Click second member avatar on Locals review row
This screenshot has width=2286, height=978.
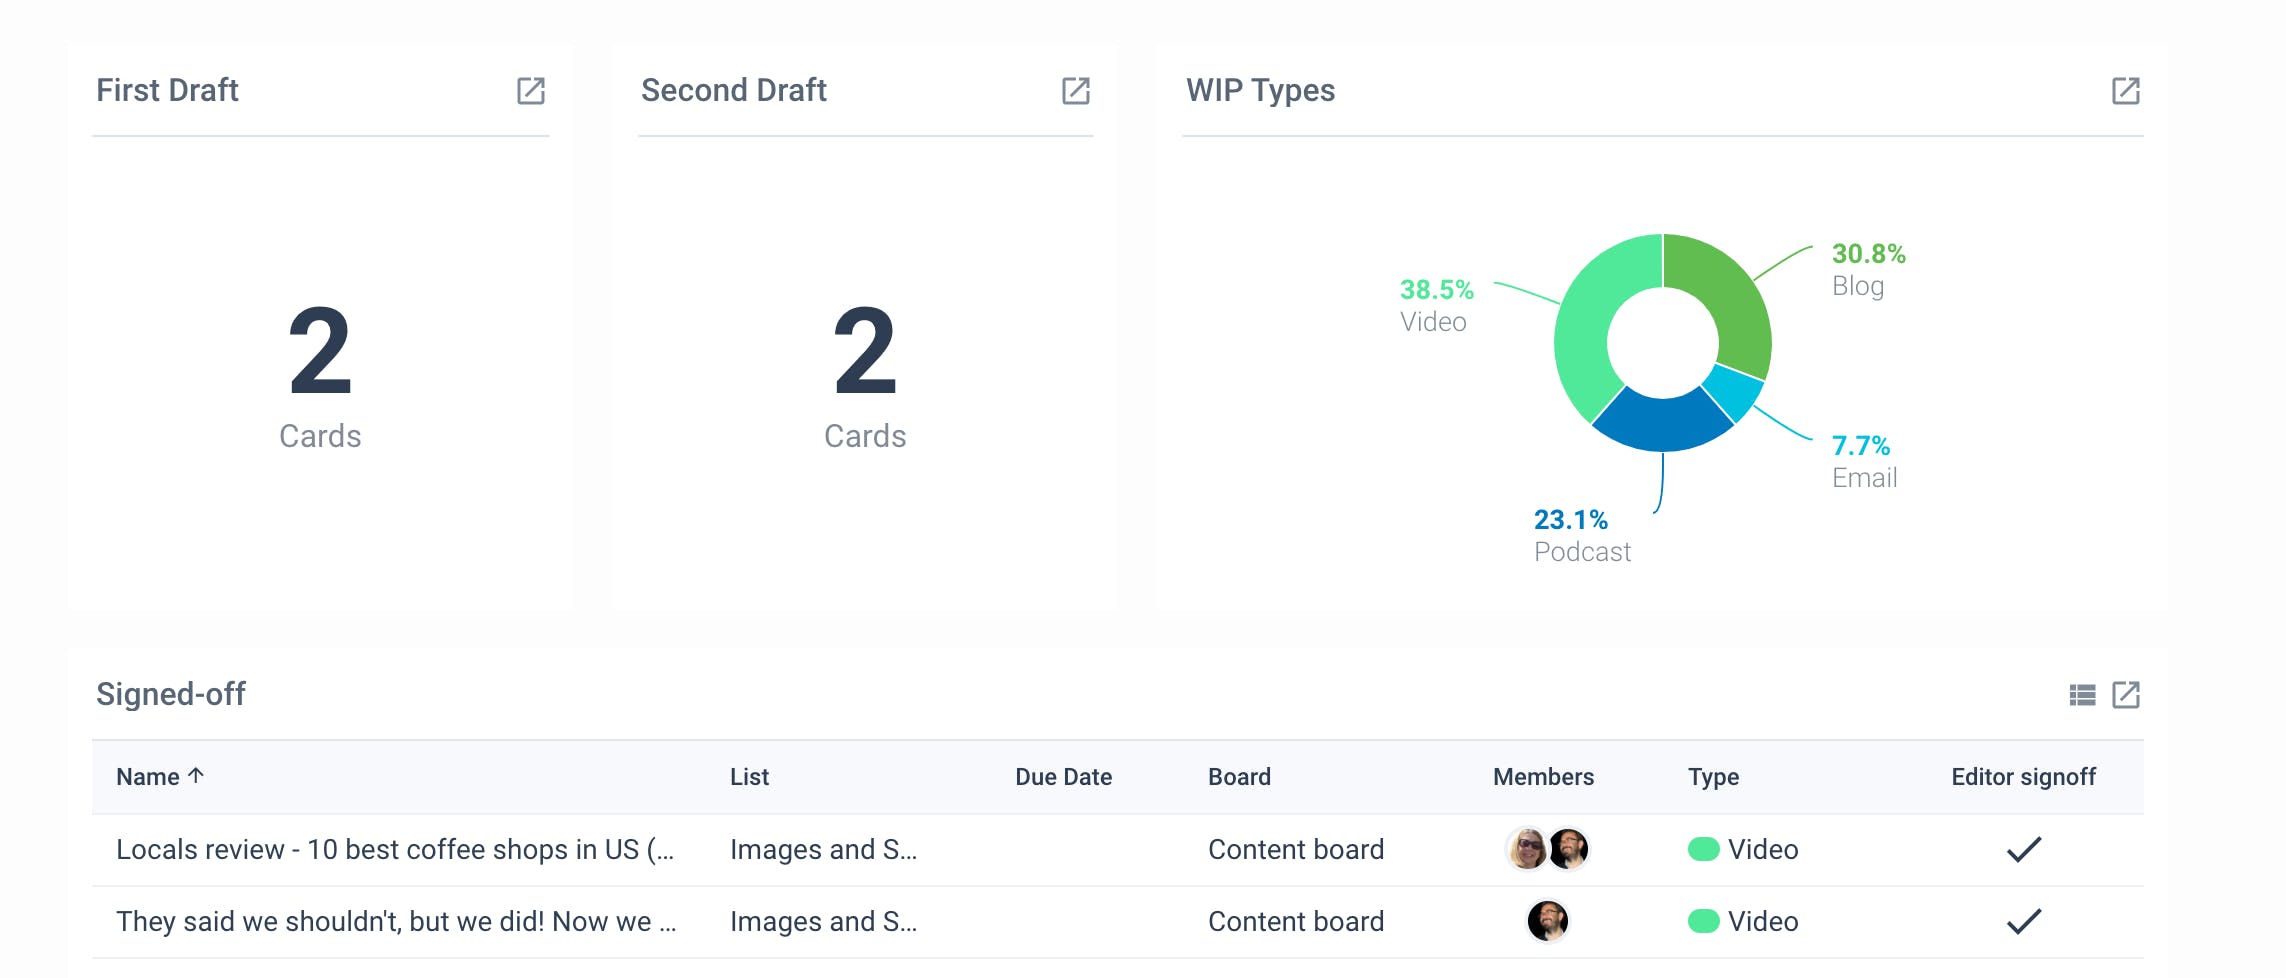pos(1568,849)
